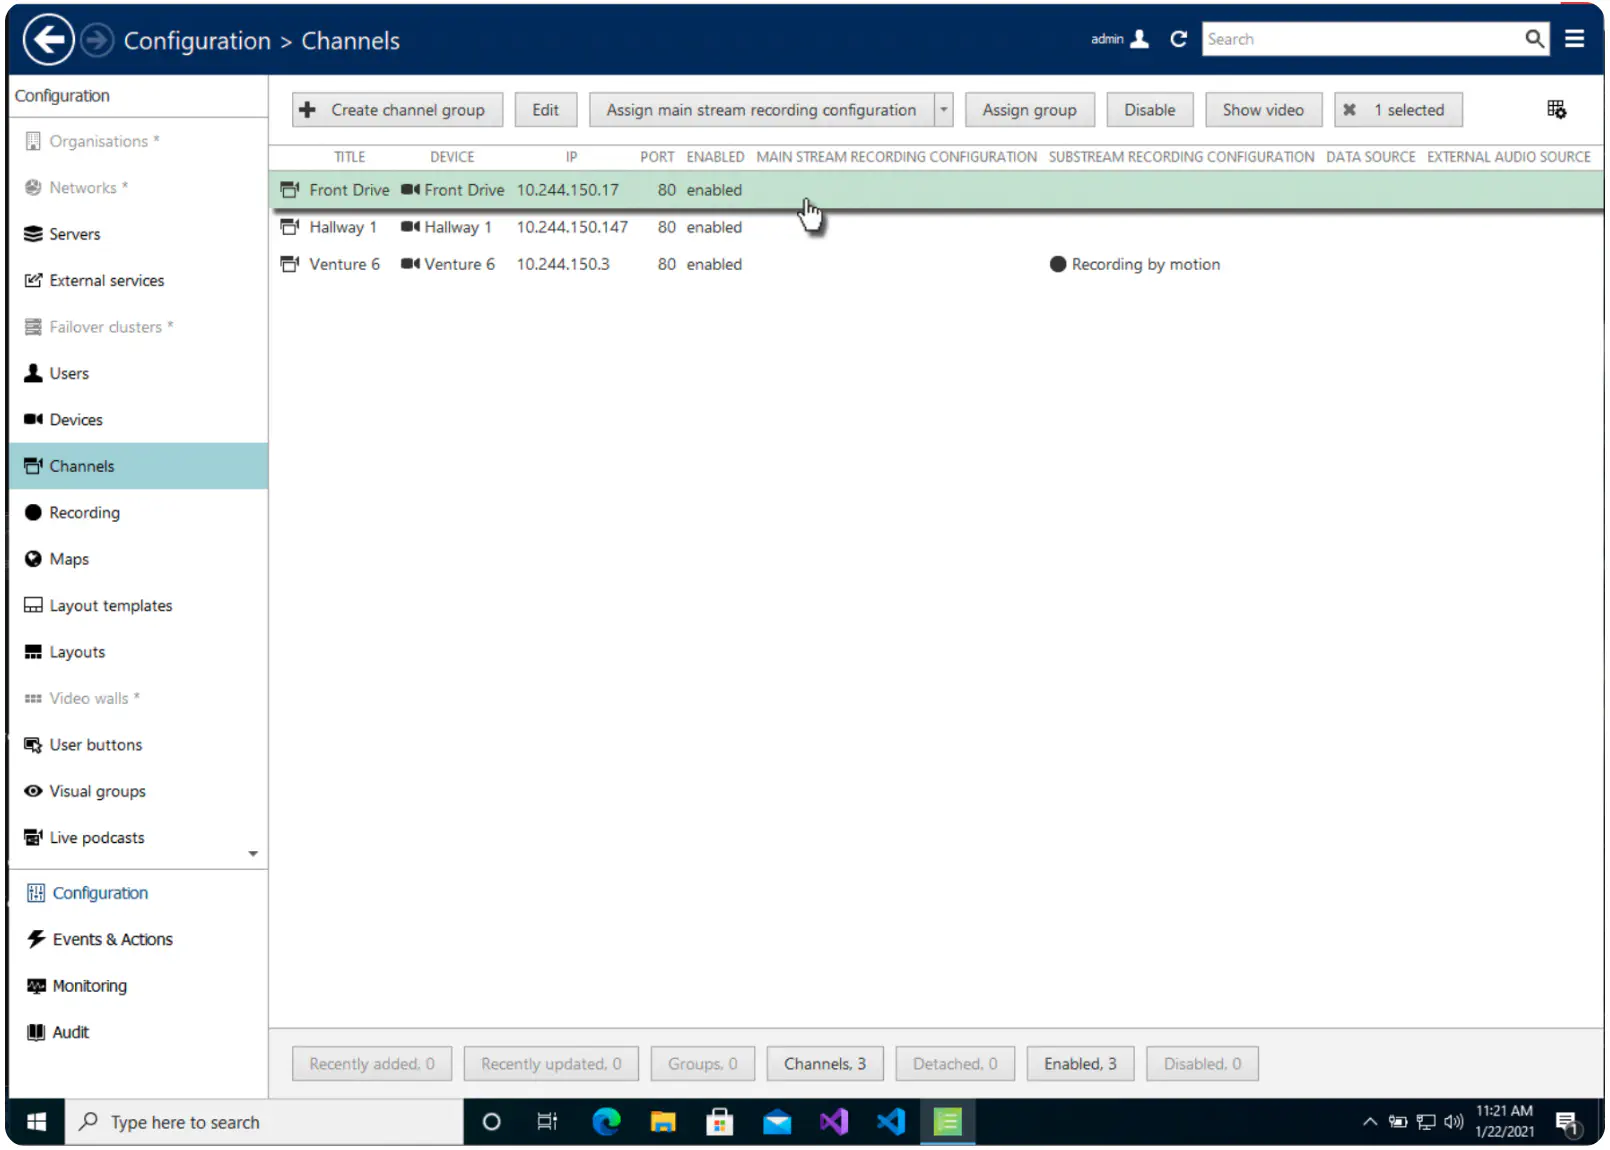The height and width of the screenshot is (1150, 1610).
Task: Open Visual Studio from the taskbar
Action: tap(834, 1122)
